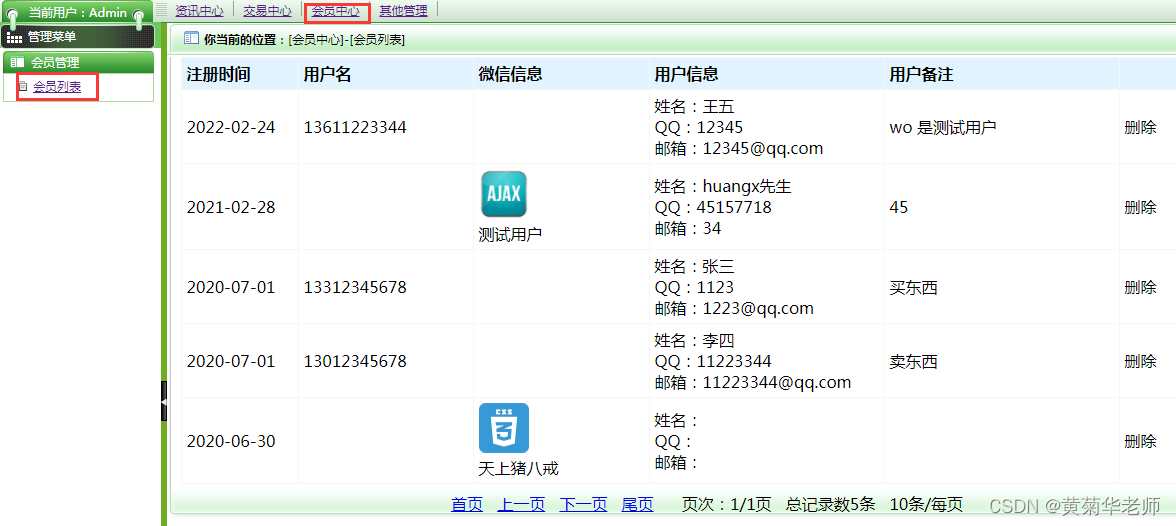Click the CSS3 avatar of 天上猪八戒

coord(503,428)
